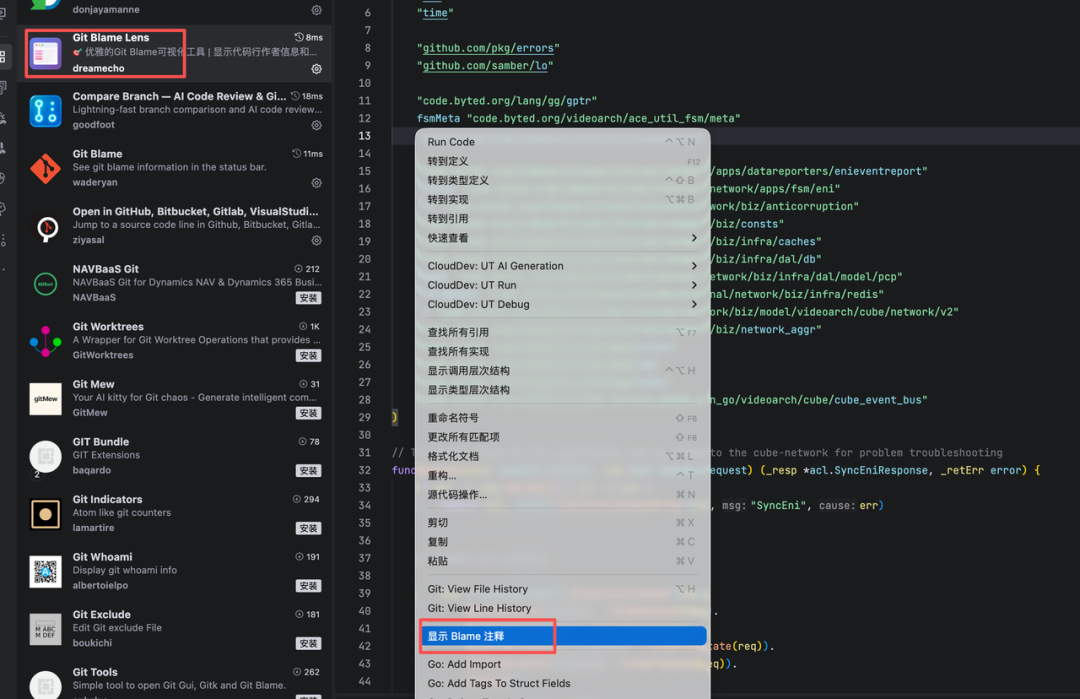
Task: Click line number 29 in gutter
Action: (x=364, y=417)
